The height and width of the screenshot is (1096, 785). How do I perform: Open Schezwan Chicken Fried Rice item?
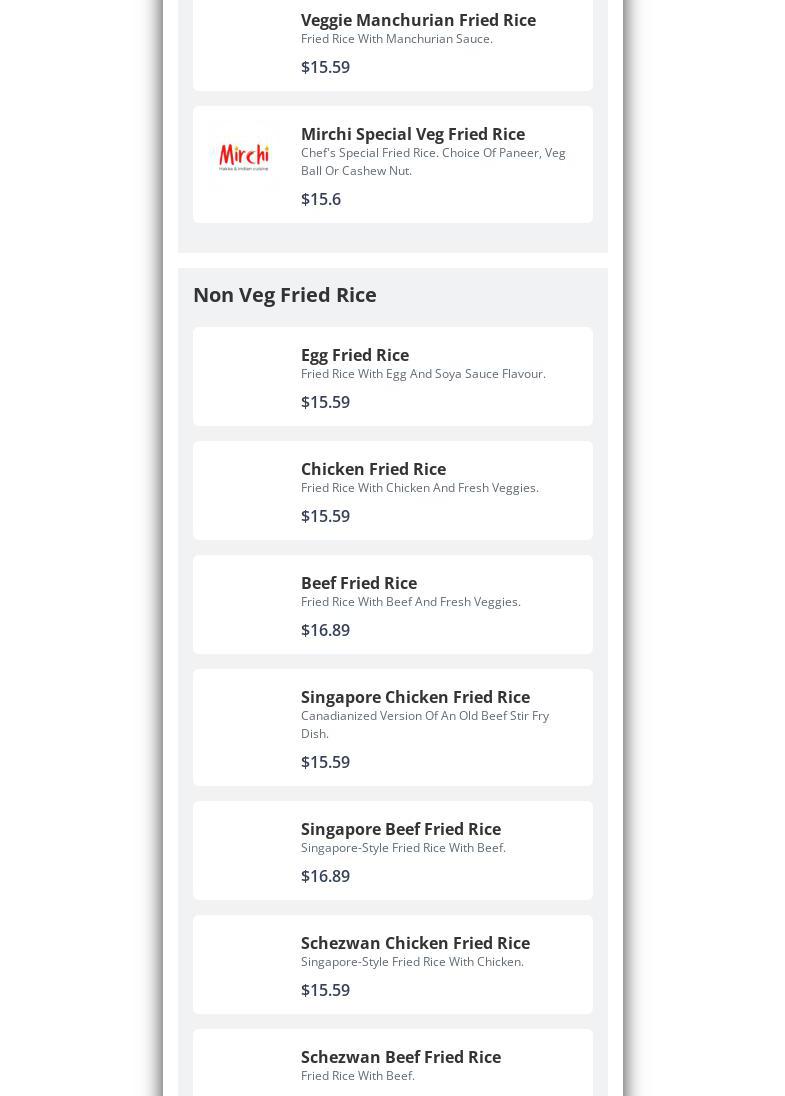(x=415, y=943)
